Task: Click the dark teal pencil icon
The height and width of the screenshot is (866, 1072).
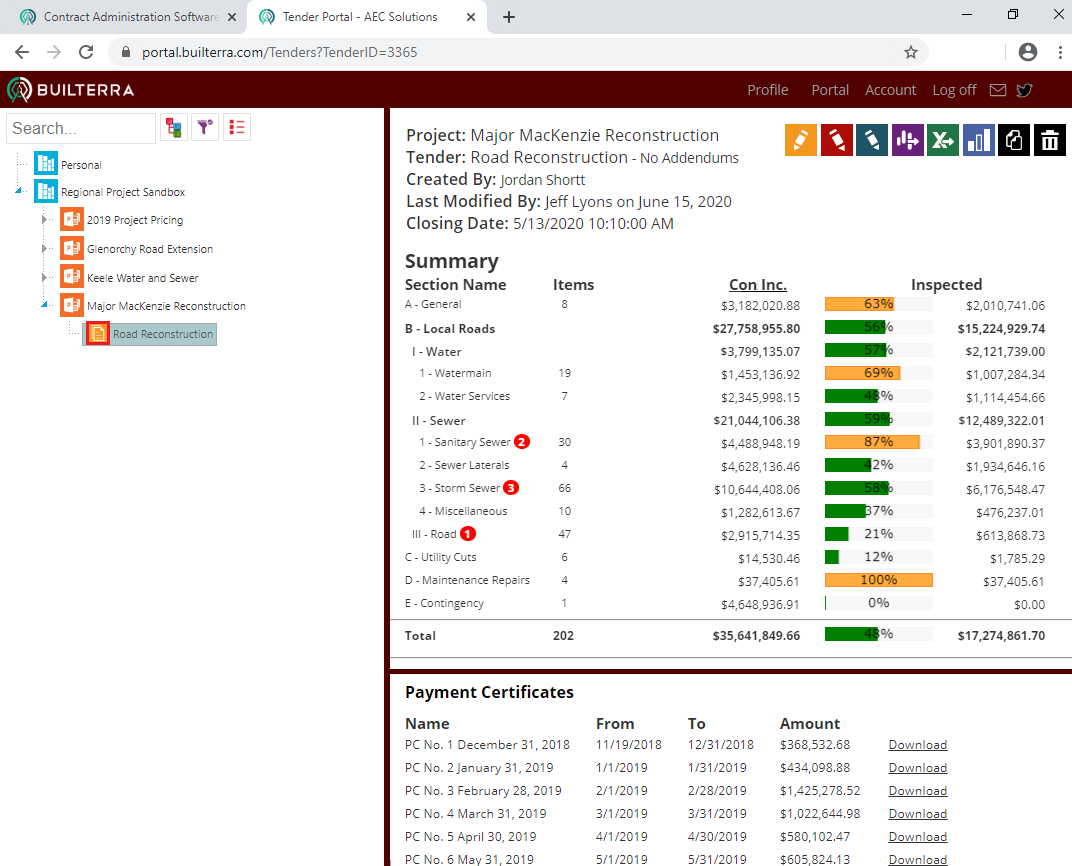Action: tap(872, 140)
